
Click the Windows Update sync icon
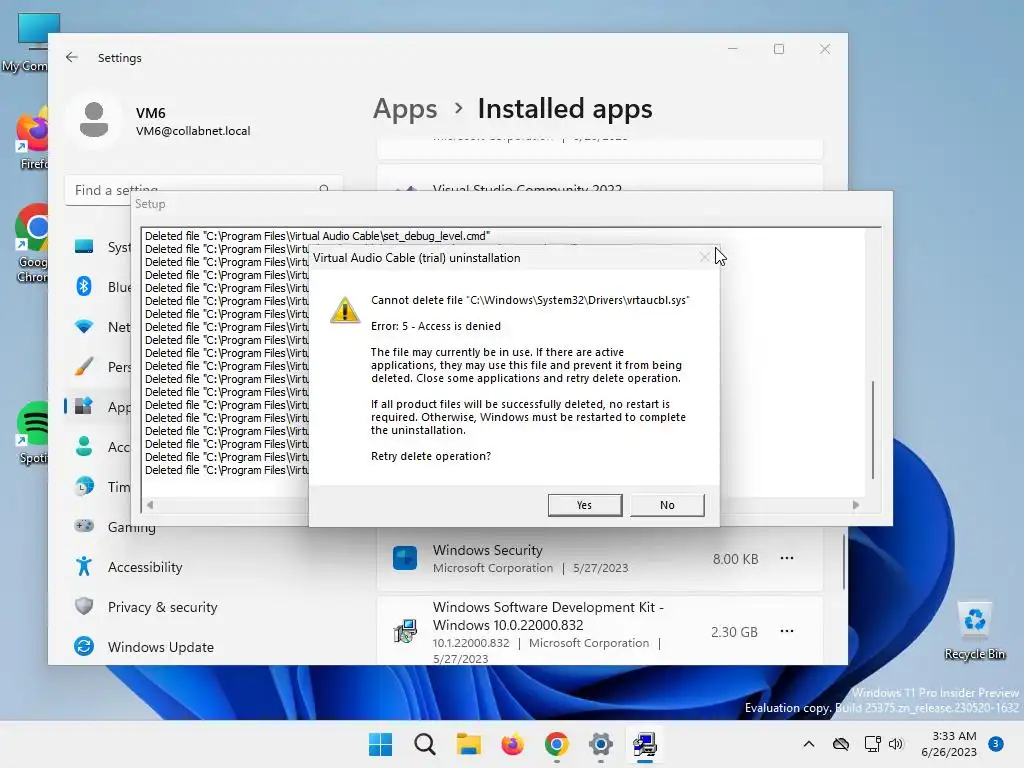pos(84,646)
